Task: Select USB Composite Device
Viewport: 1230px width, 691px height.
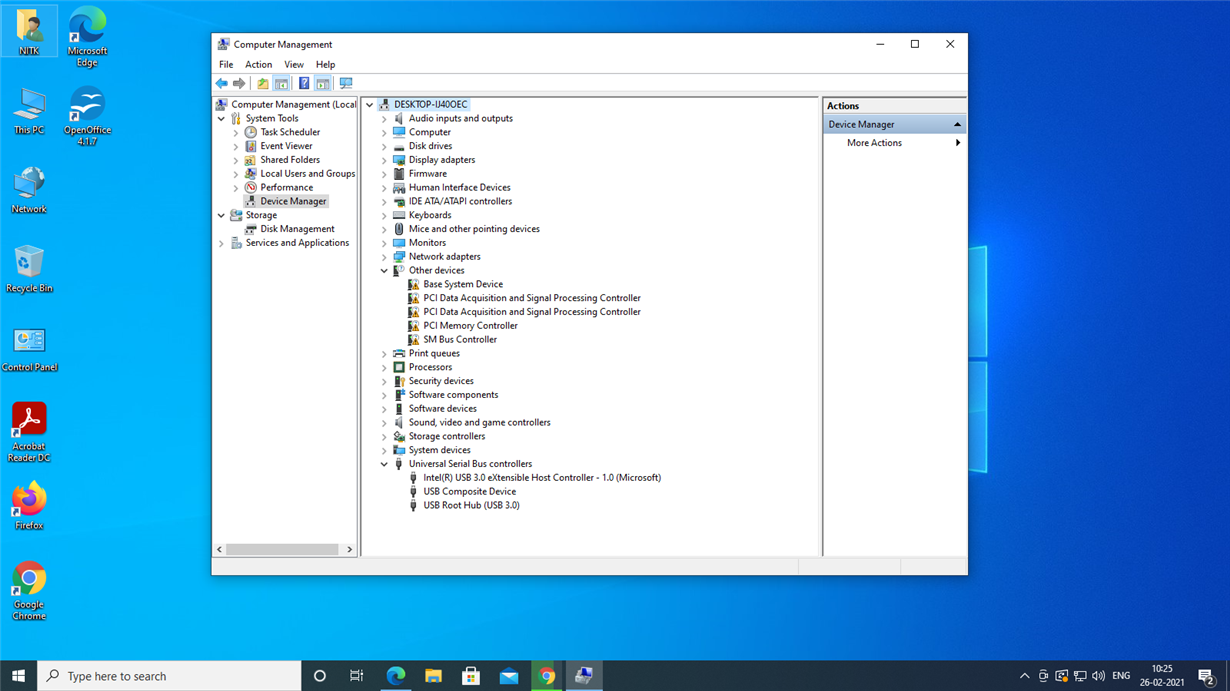Action: (470, 492)
